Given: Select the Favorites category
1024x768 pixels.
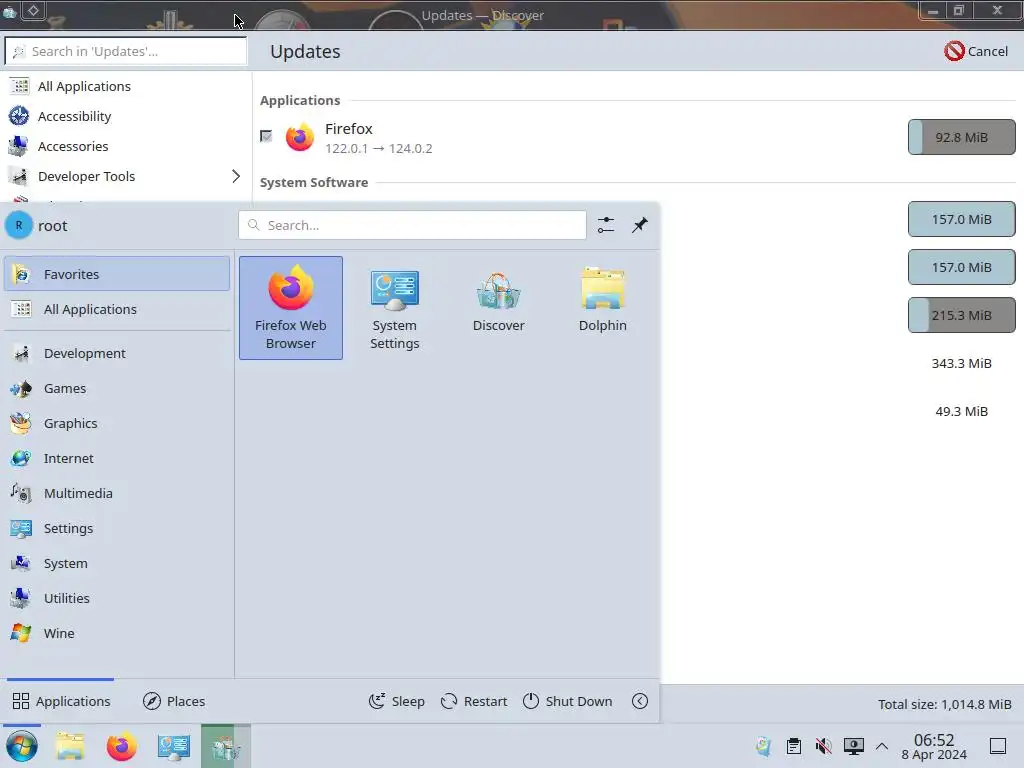Looking at the screenshot, I should coord(117,274).
